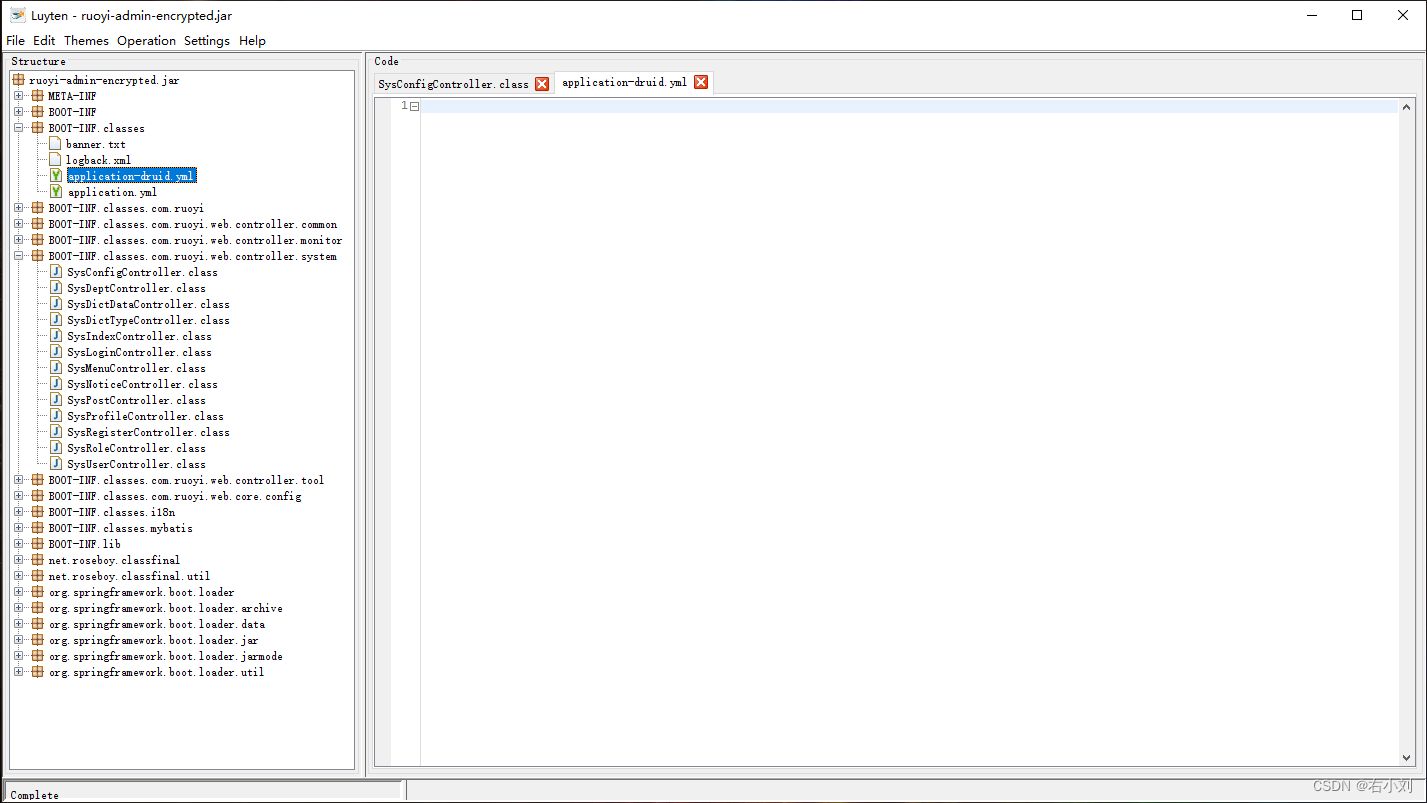Select SysLoginController.class in the tree

(x=139, y=352)
